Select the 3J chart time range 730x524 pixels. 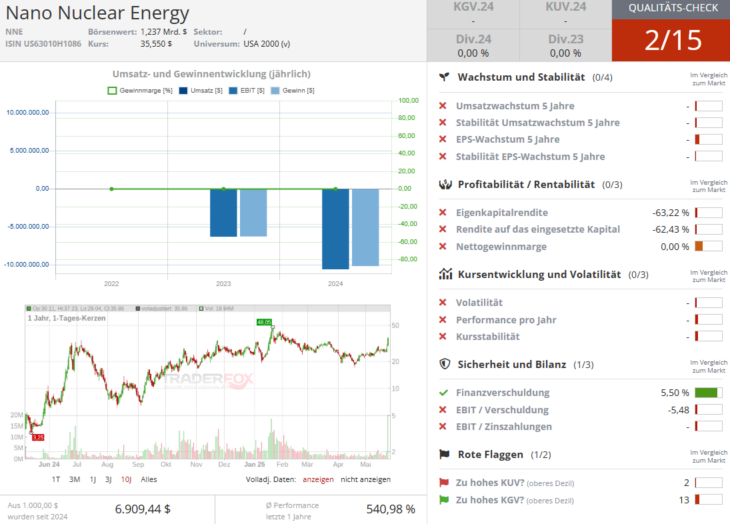coord(108,479)
